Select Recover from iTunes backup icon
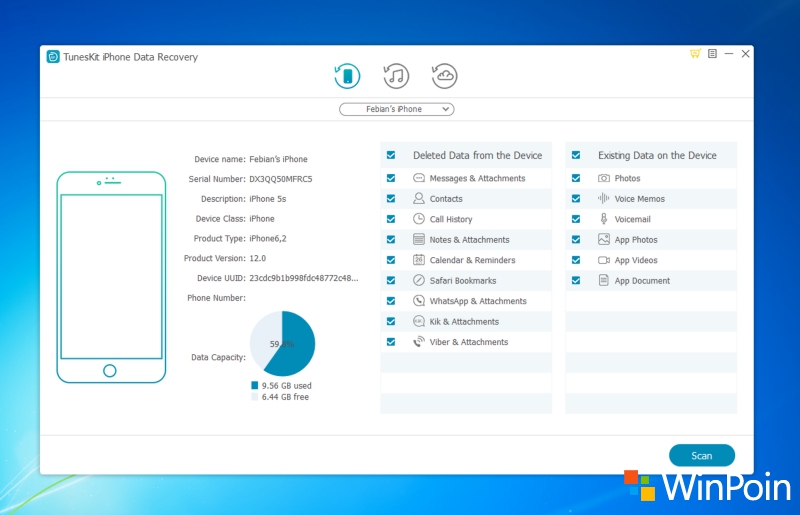The width and height of the screenshot is (800, 515). click(396, 76)
